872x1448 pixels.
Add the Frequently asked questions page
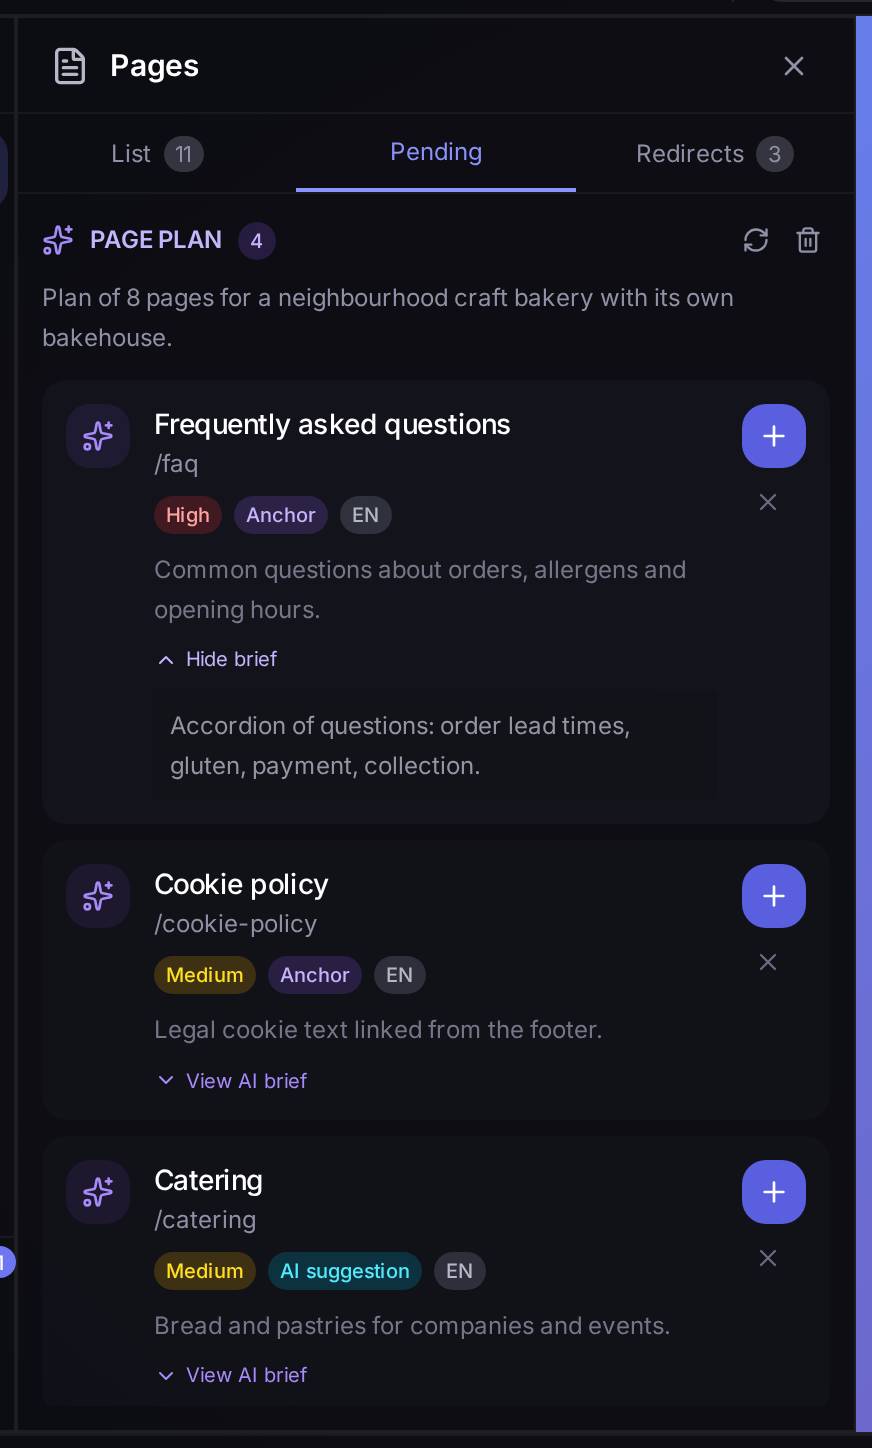[x=774, y=436]
